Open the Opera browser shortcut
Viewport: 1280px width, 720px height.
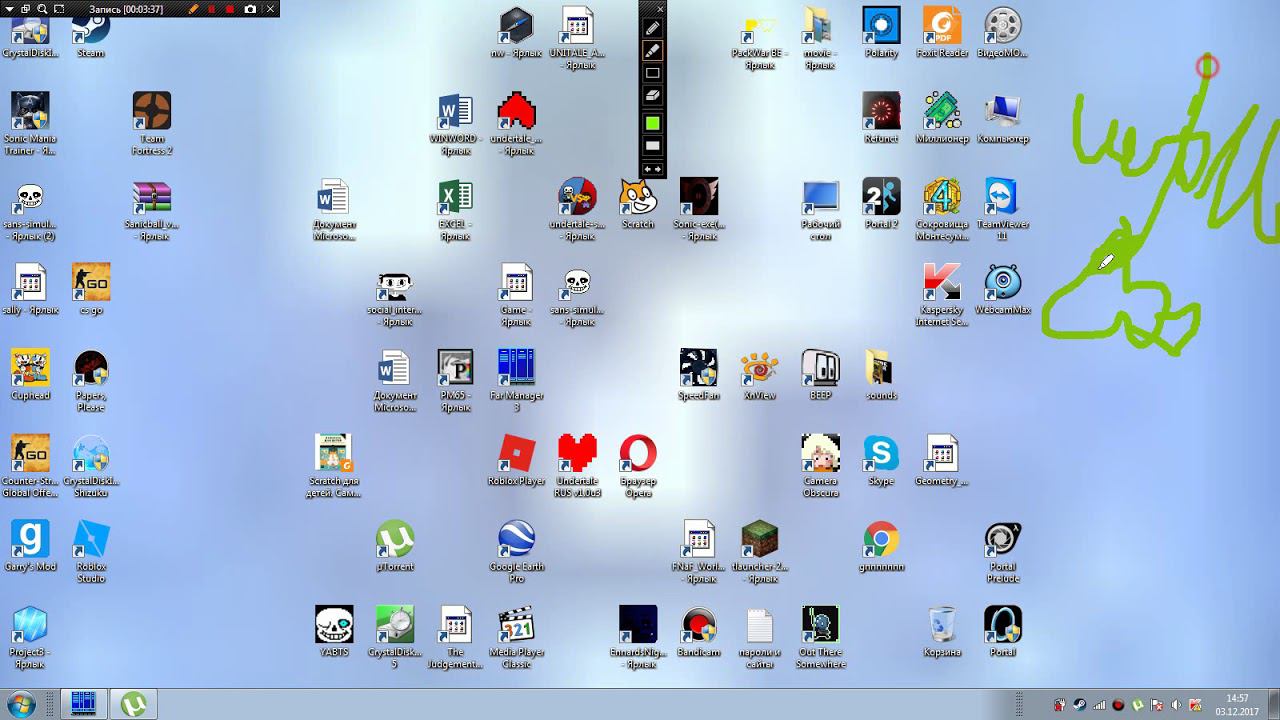tap(638, 467)
